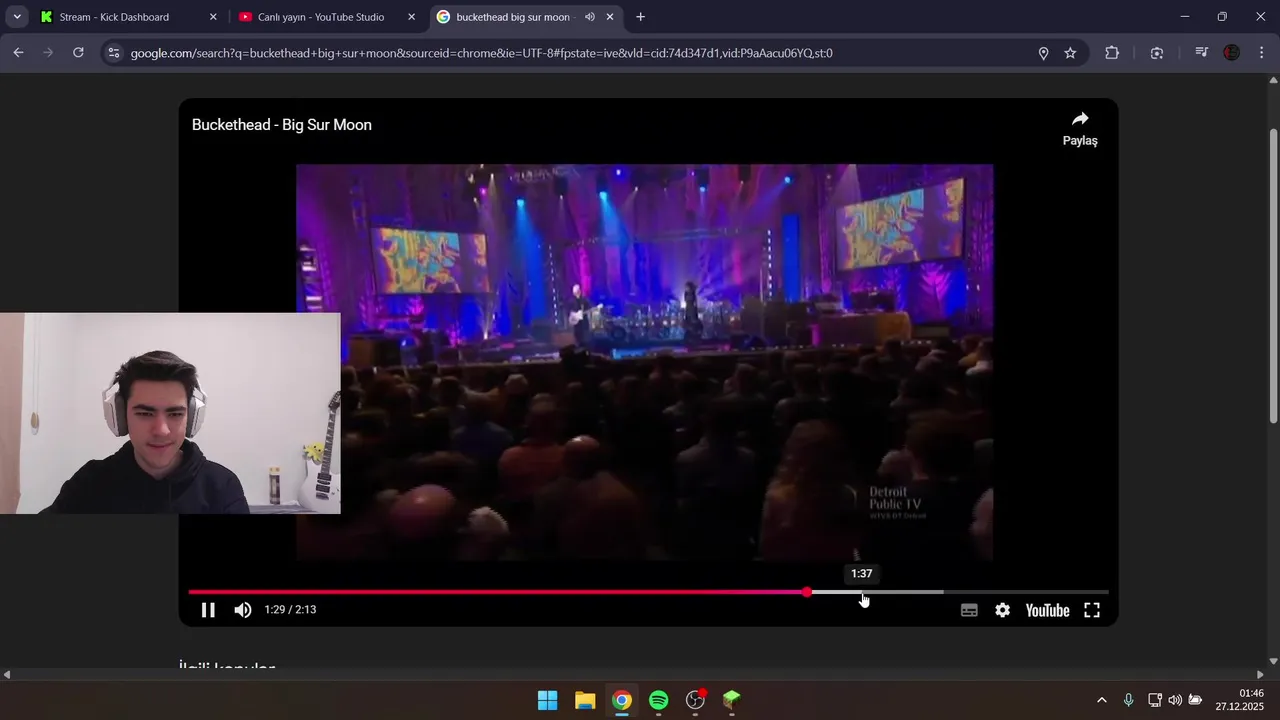Close the buckethead big sur moon tab
The image size is (1280, 720).
610,17
